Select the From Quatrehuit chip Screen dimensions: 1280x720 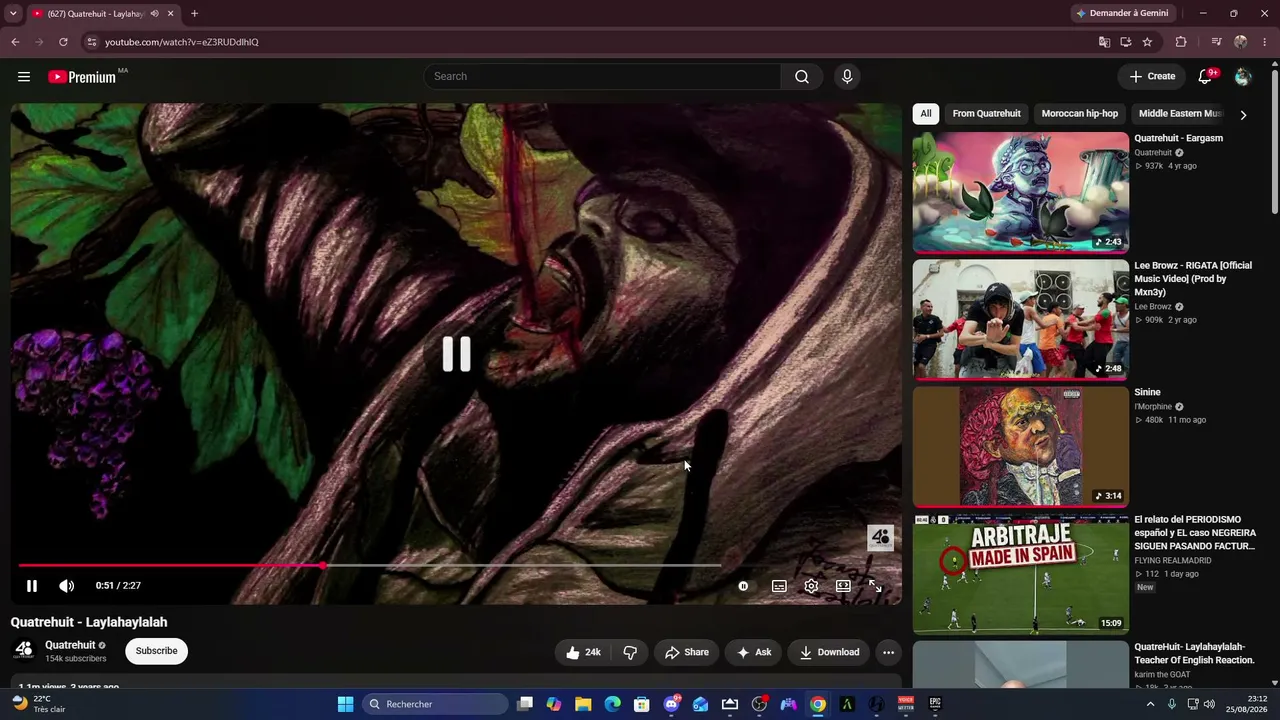pyautogui.click(x=987, y=114)
